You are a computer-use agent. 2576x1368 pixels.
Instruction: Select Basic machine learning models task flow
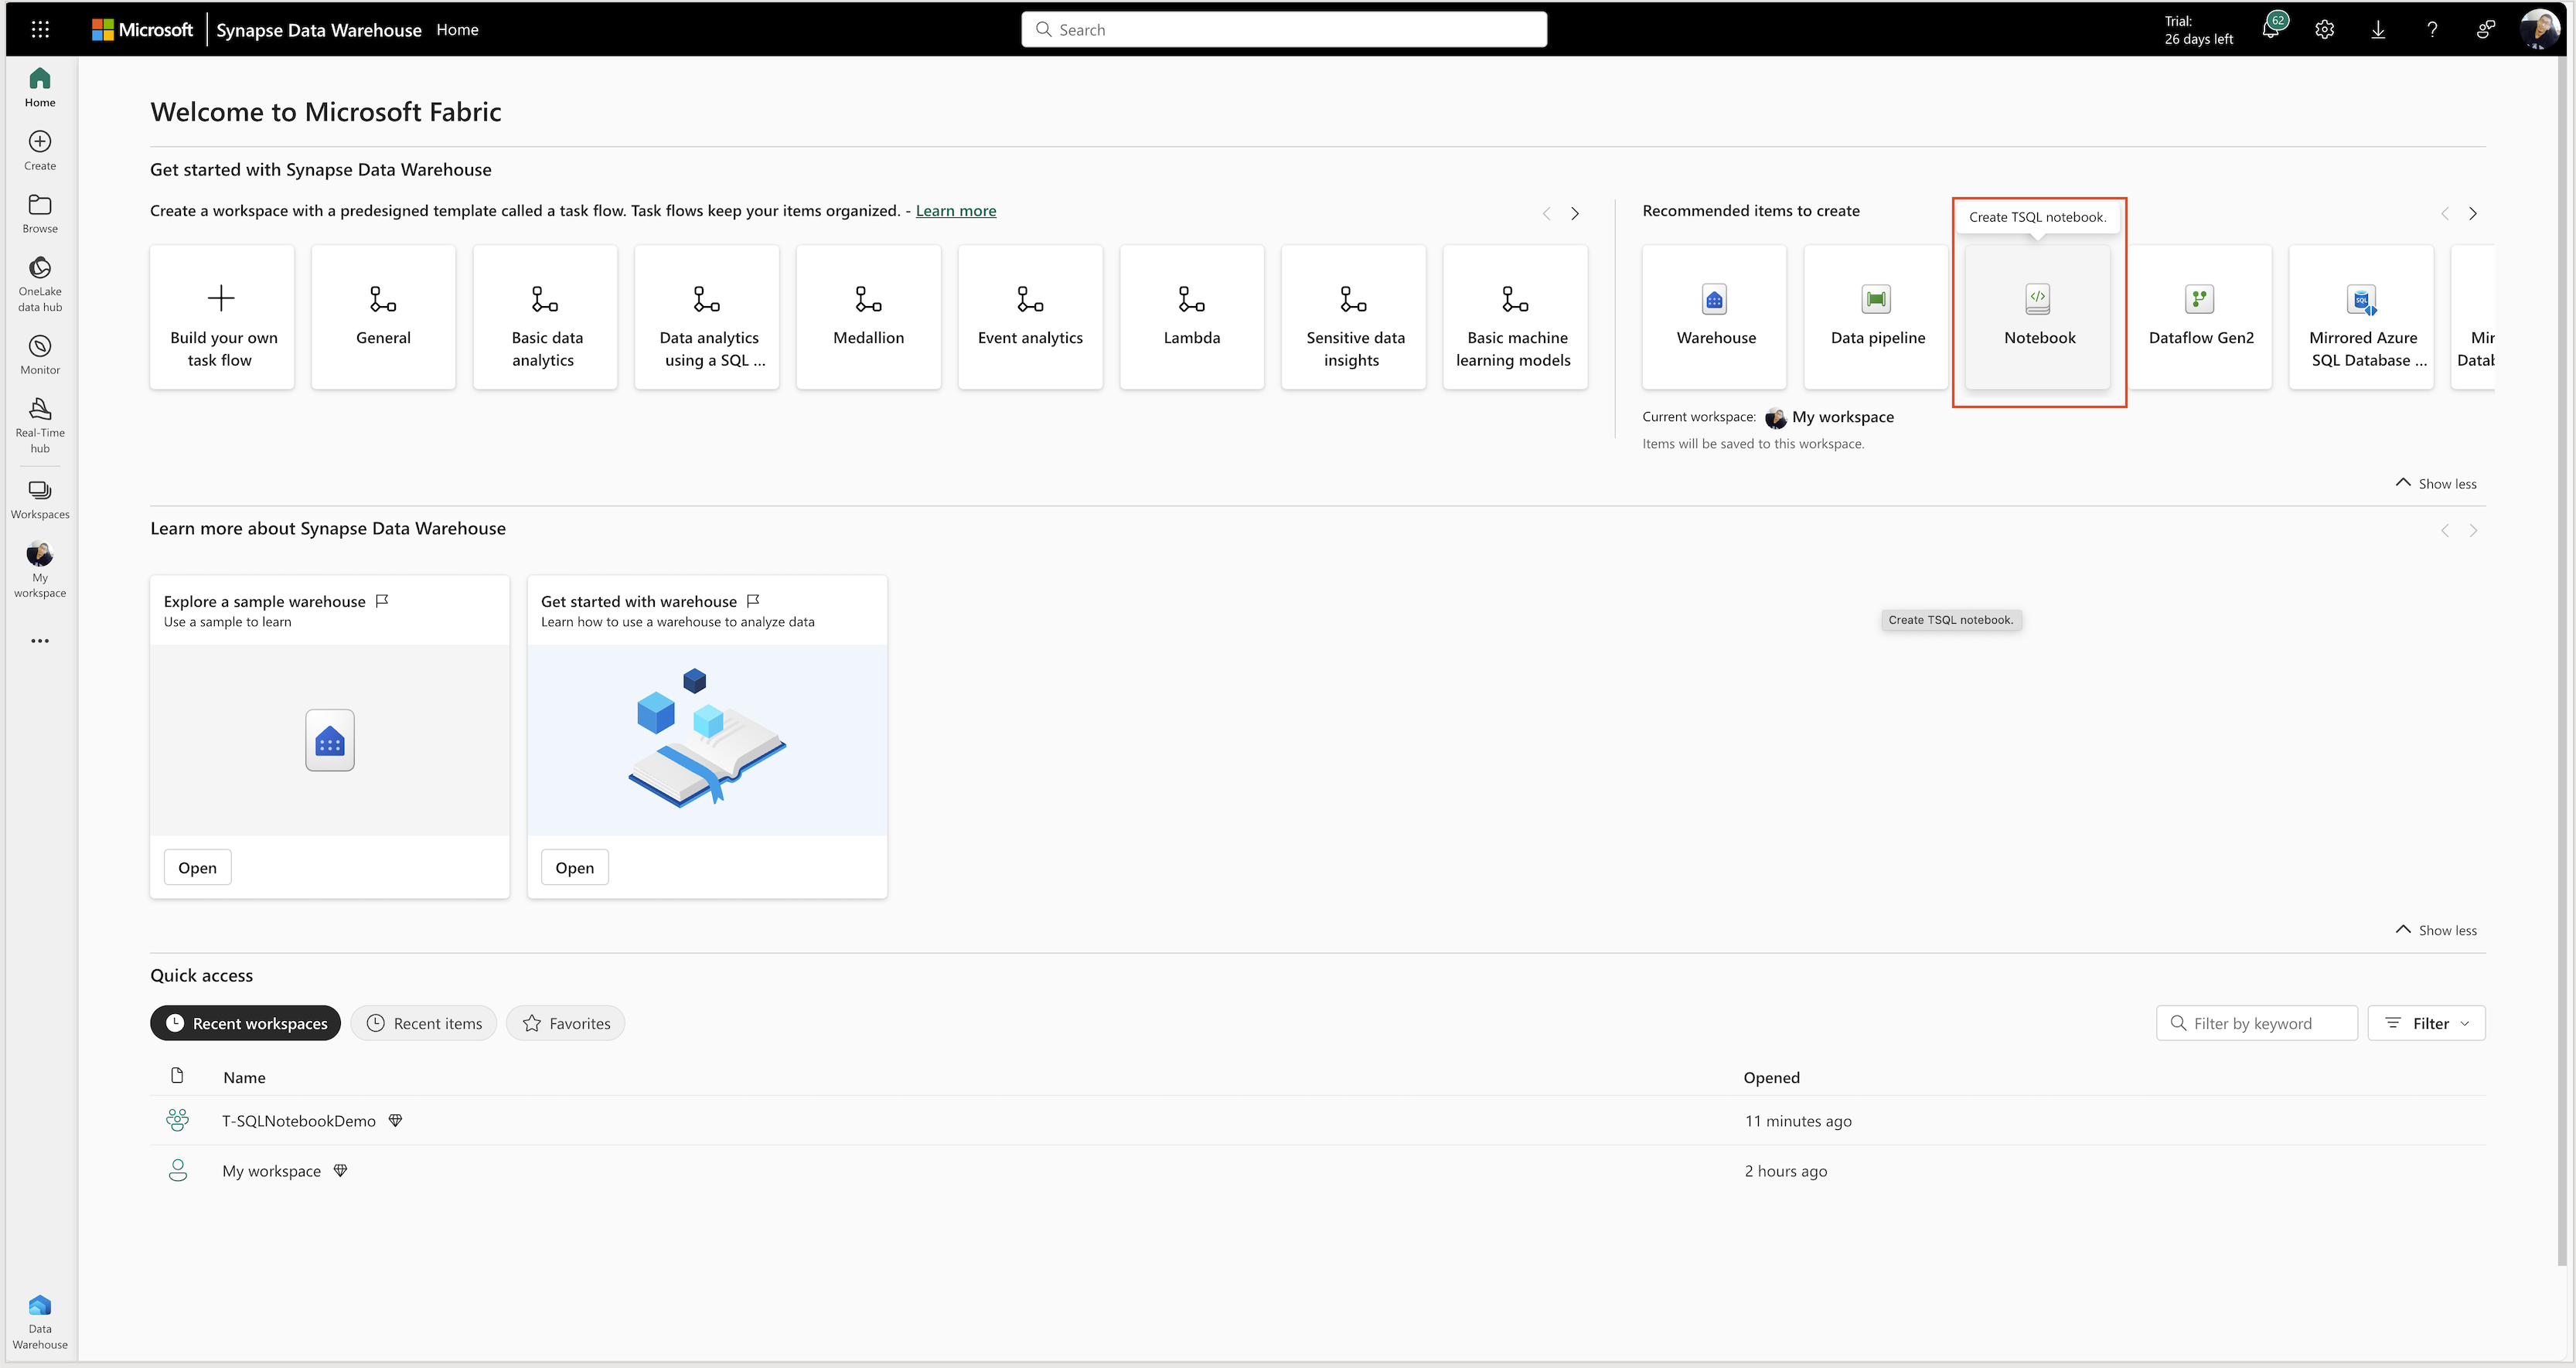click(x=1515, y=317)
